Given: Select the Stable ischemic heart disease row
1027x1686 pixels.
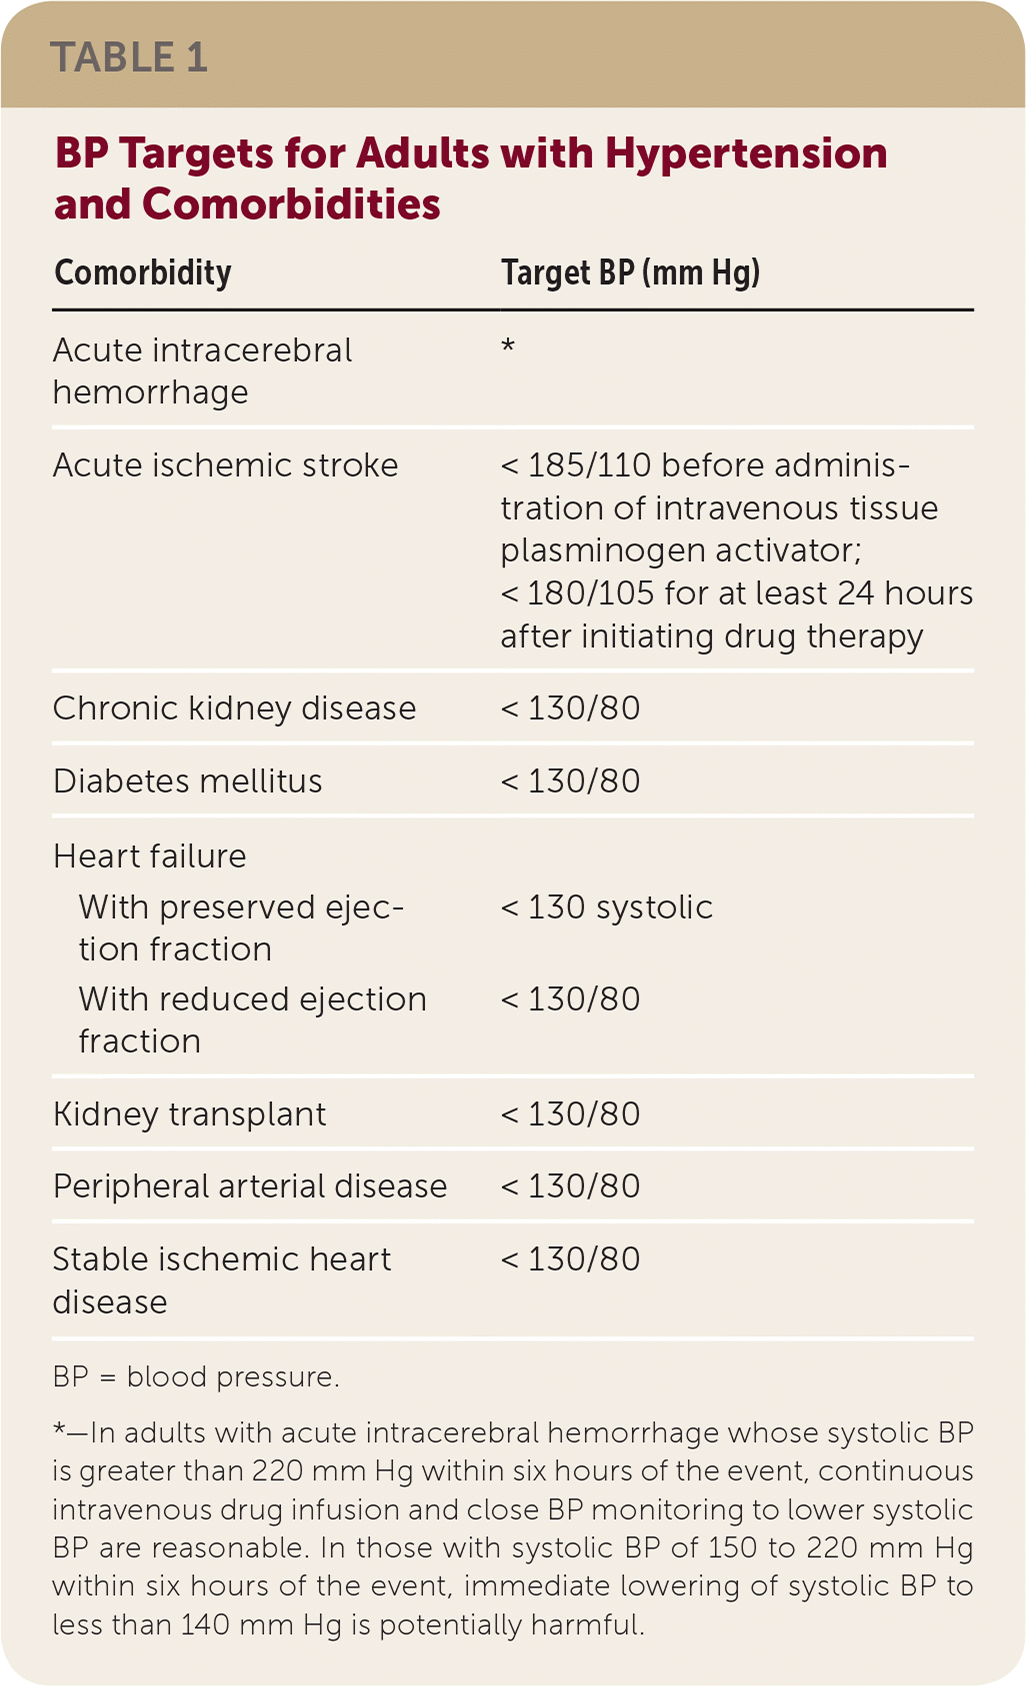Looking at the screenshot, I should tap(221, 1280).
